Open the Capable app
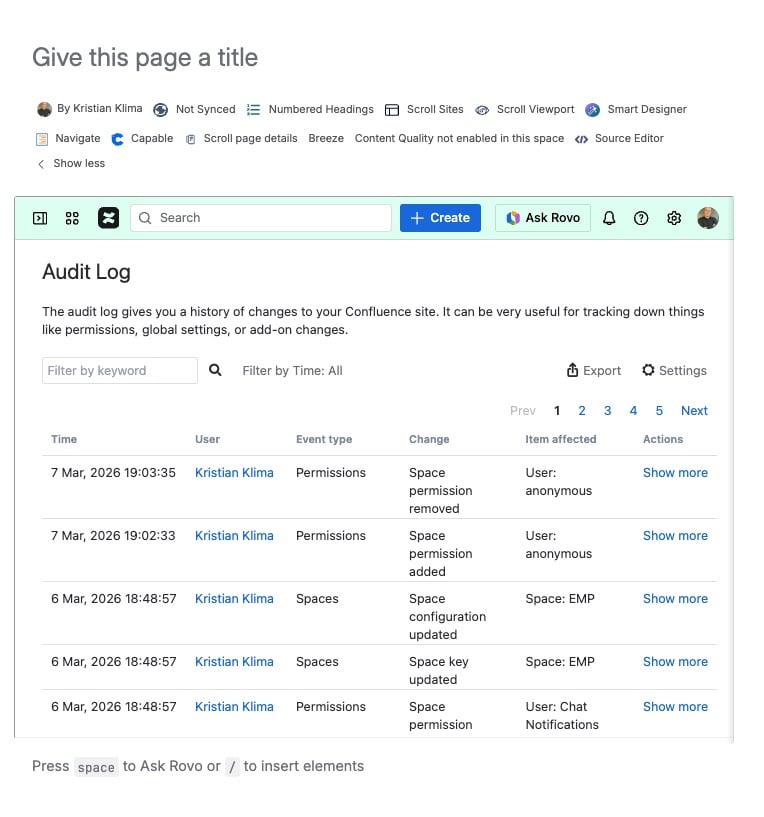 (x=142, y=139)
